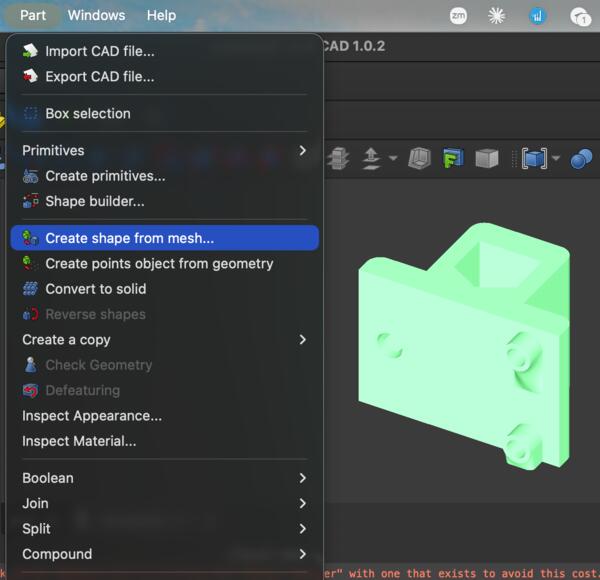This screenshot has width=600, height=580.
Task: Click the Create primitives icon
Action: [30, 176]
